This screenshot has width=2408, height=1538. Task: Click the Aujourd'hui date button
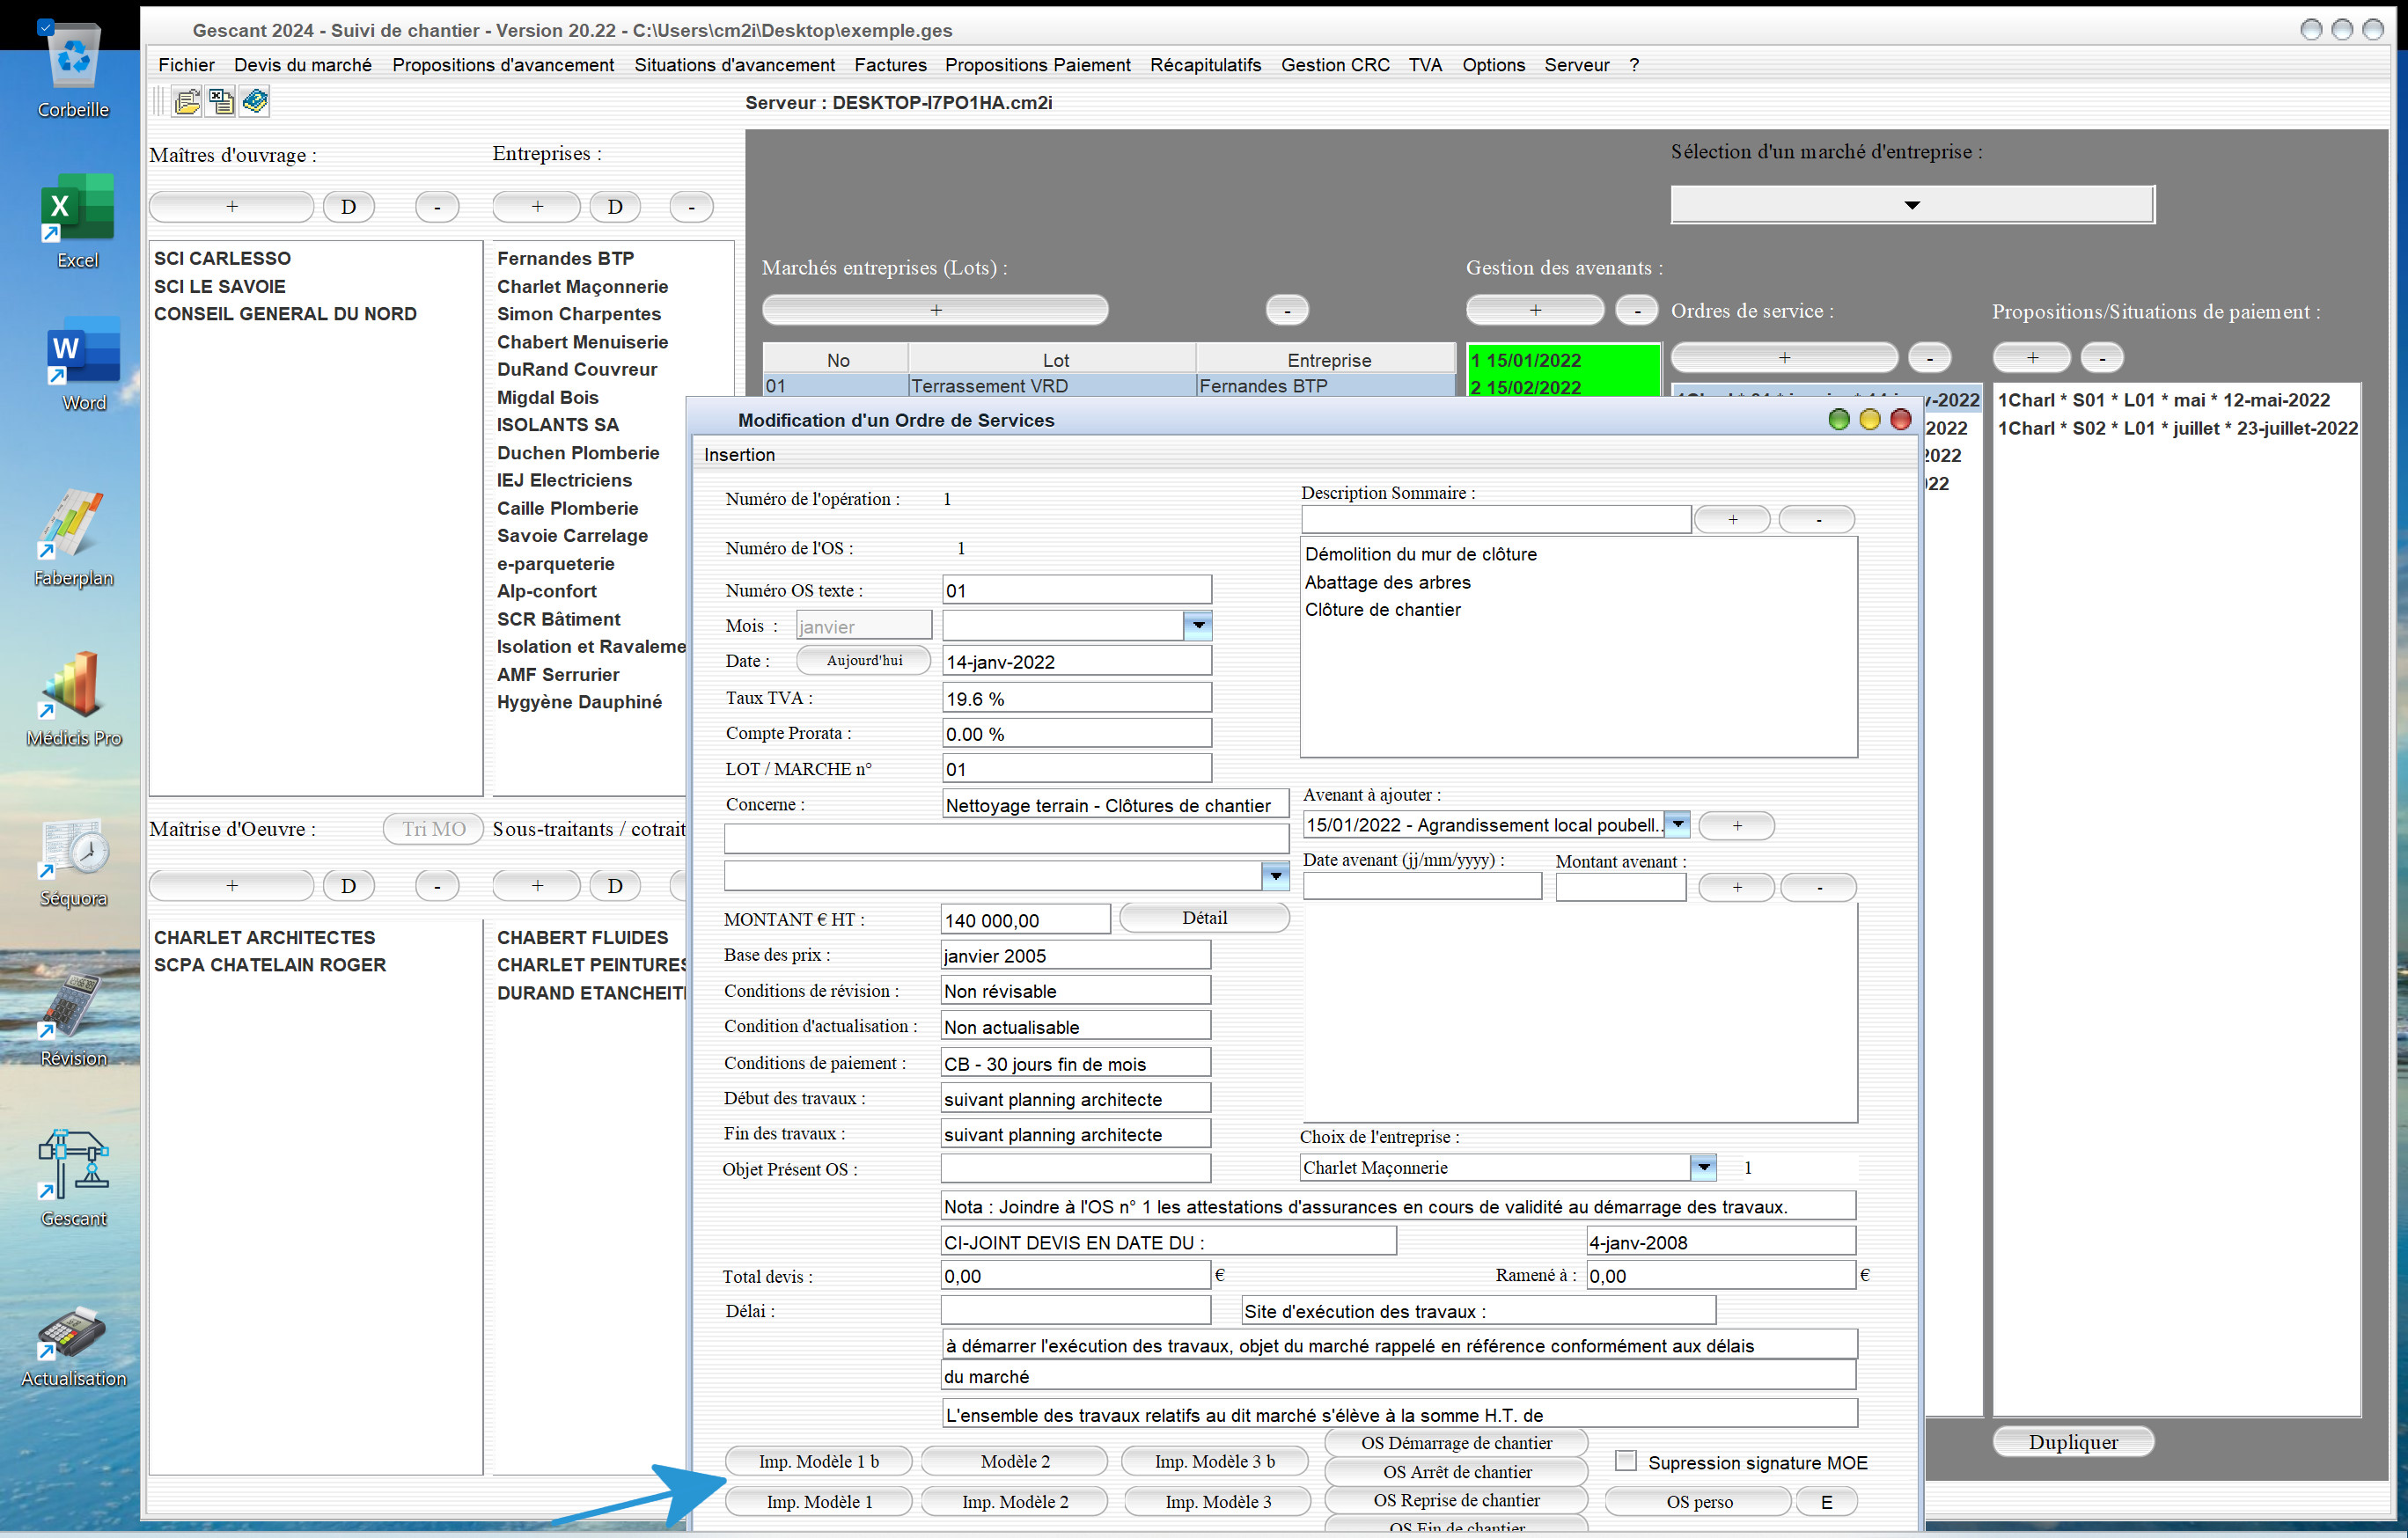[x=864, y=660]
